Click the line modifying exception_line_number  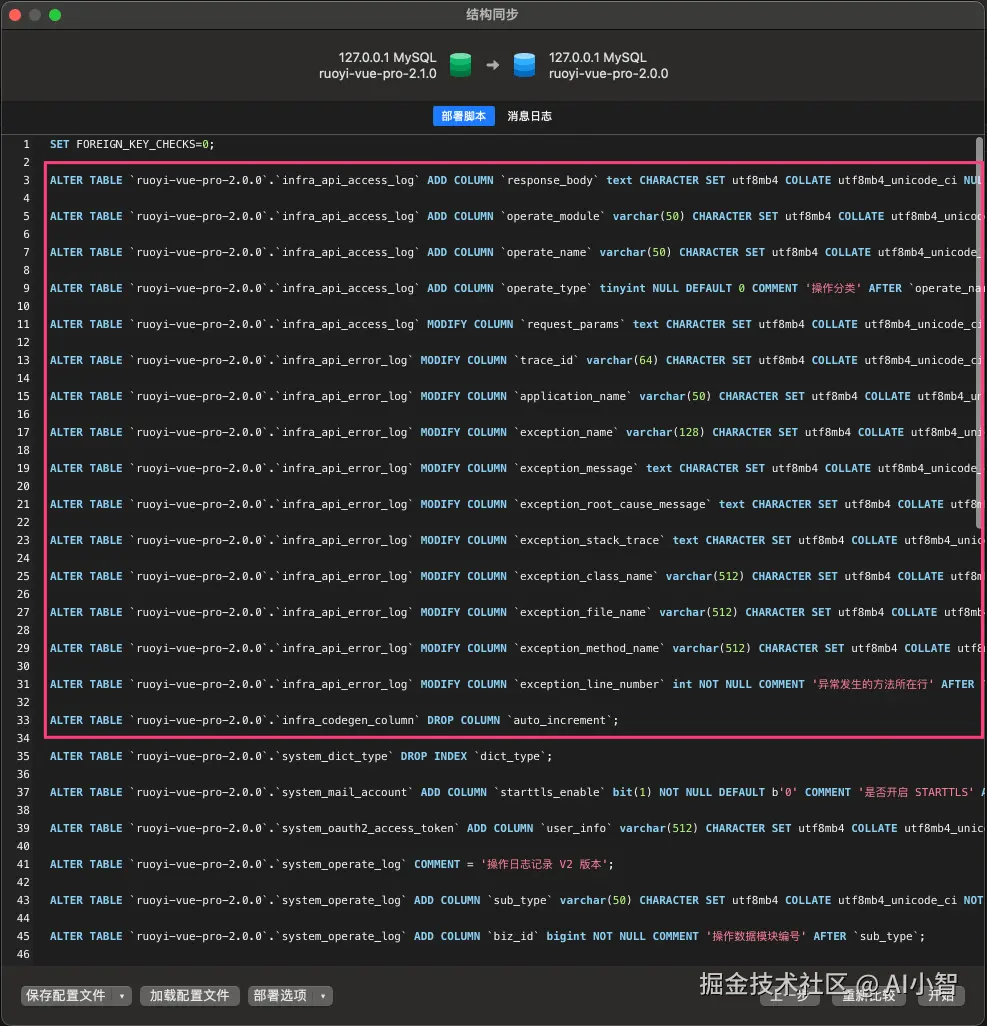(515, 684)
